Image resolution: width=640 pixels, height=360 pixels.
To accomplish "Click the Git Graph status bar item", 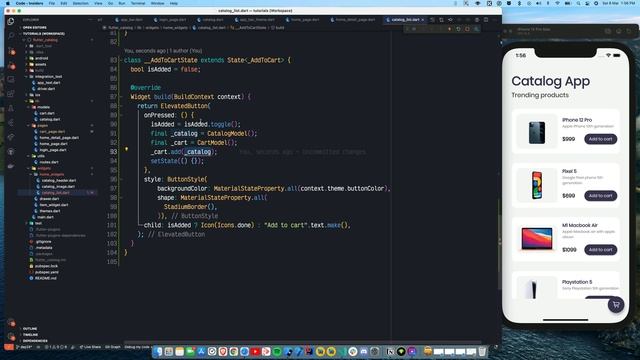I will (x=113, y=347).
